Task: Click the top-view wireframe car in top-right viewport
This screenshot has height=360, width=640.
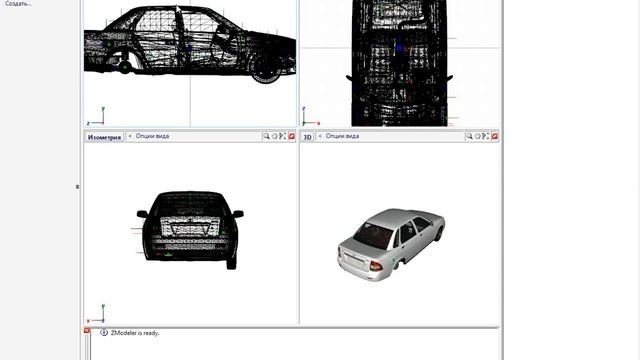Action: [399, 63]
